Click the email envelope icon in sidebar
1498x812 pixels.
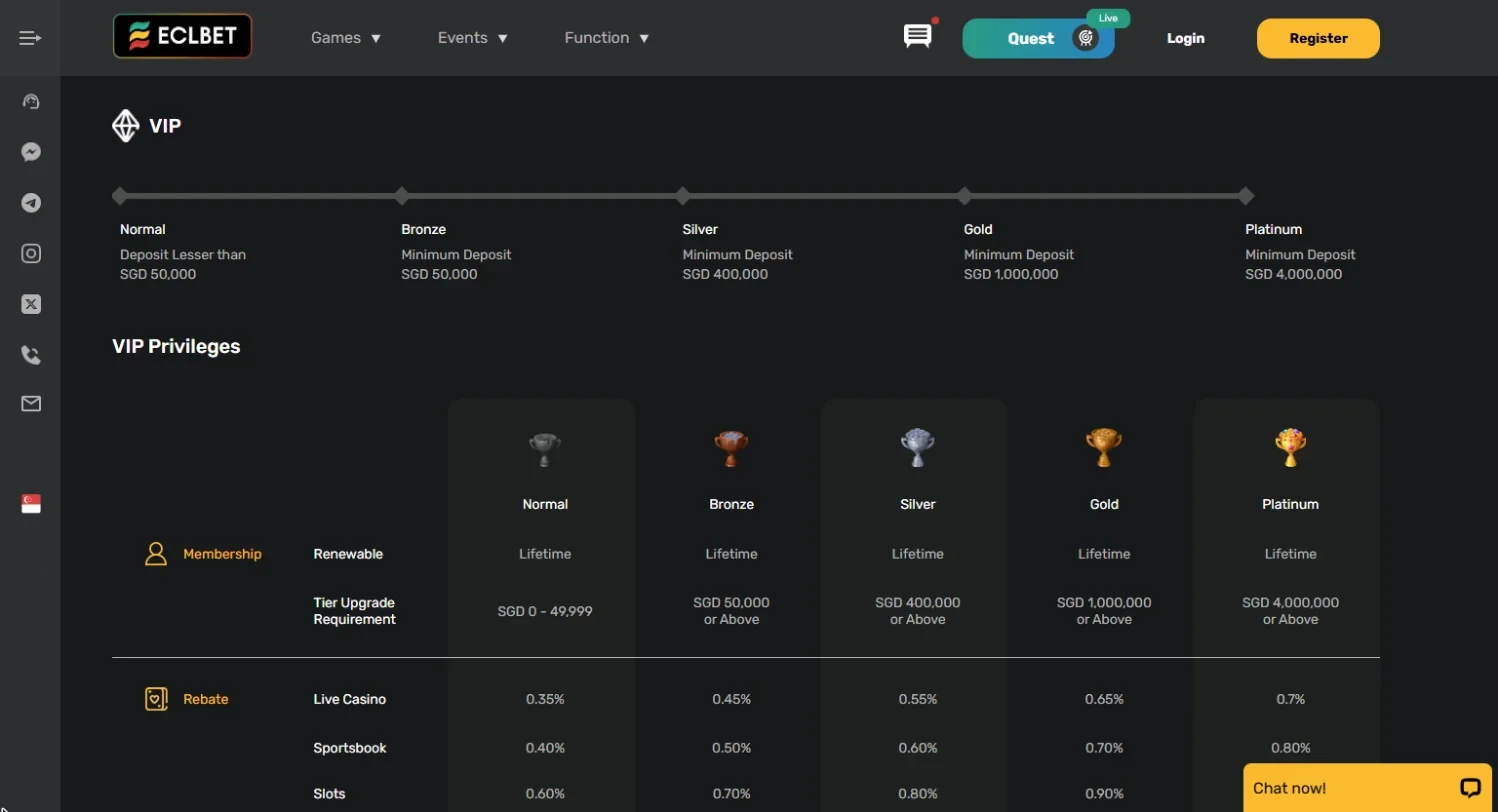pyautogui.click(x=31, y=404)
